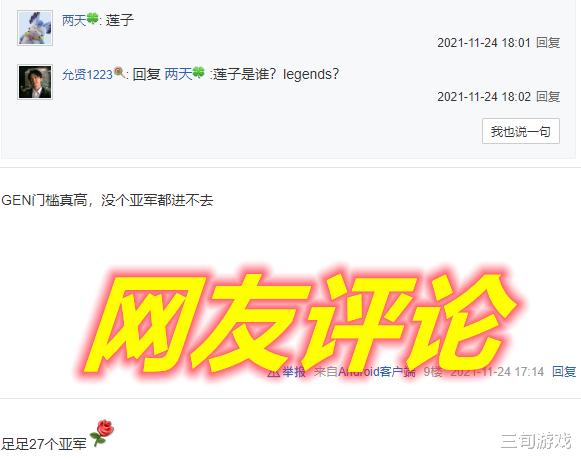Open the 允贤1223 username link
The width and height of the screenshot is (581, 462).
[x=87, y=74]
